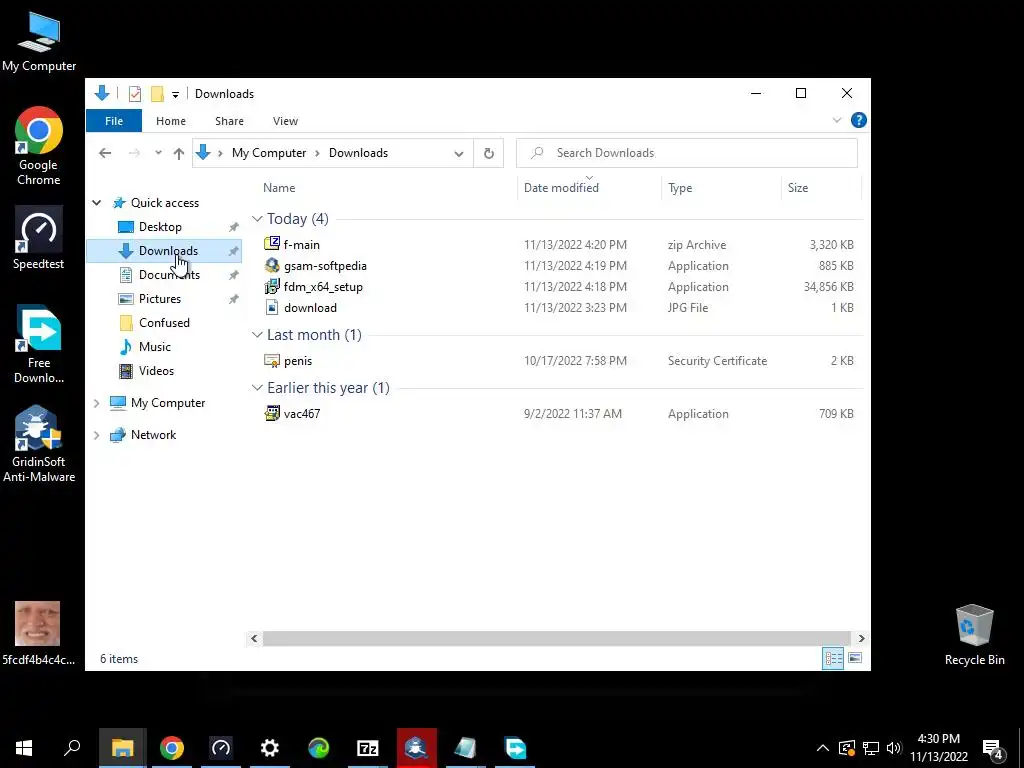Go up one folder level
This screenshot has height=768, width=1024.
click(179, 153)
